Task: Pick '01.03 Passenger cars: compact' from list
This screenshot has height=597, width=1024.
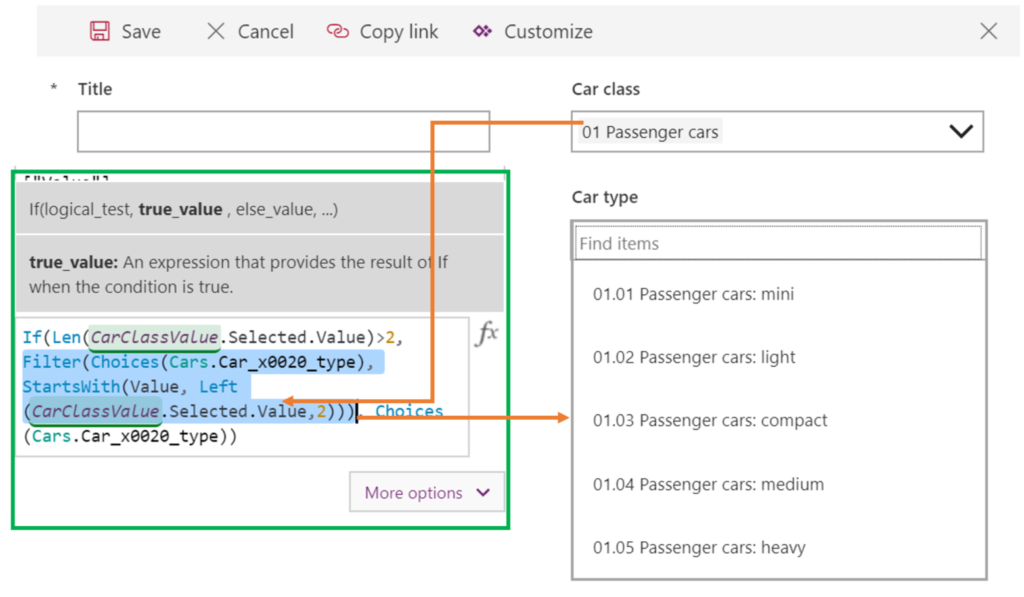Action: point(710,420)
